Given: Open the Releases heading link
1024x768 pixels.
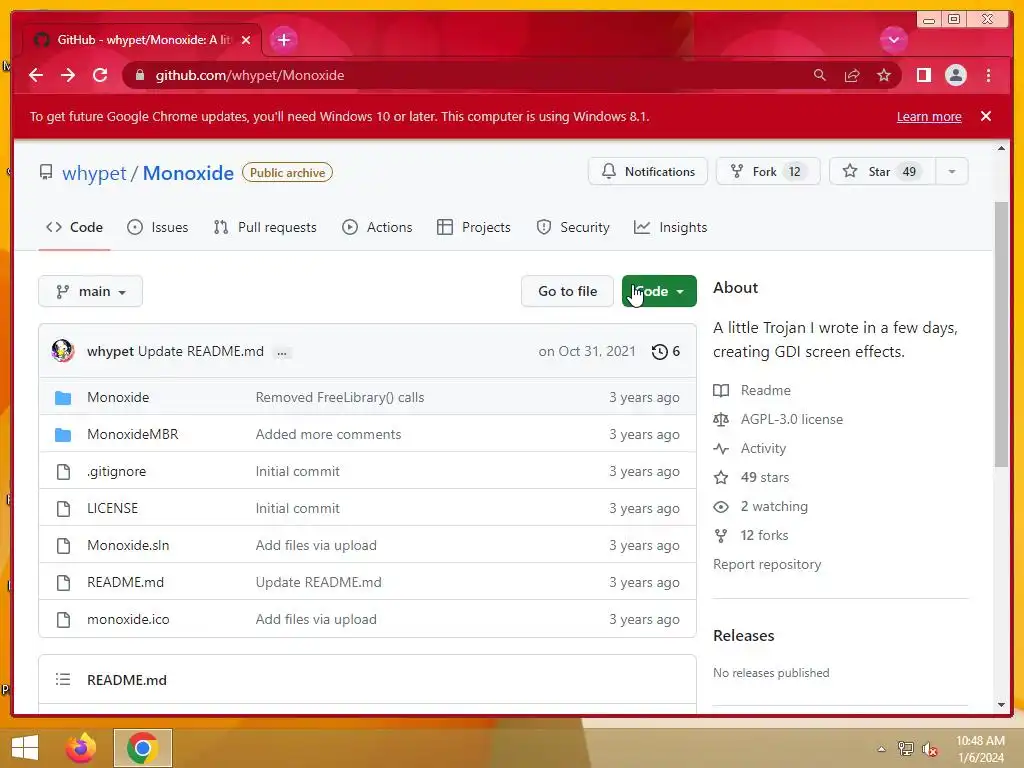Looking at the screenshot, I should click(x=743, y=635).
